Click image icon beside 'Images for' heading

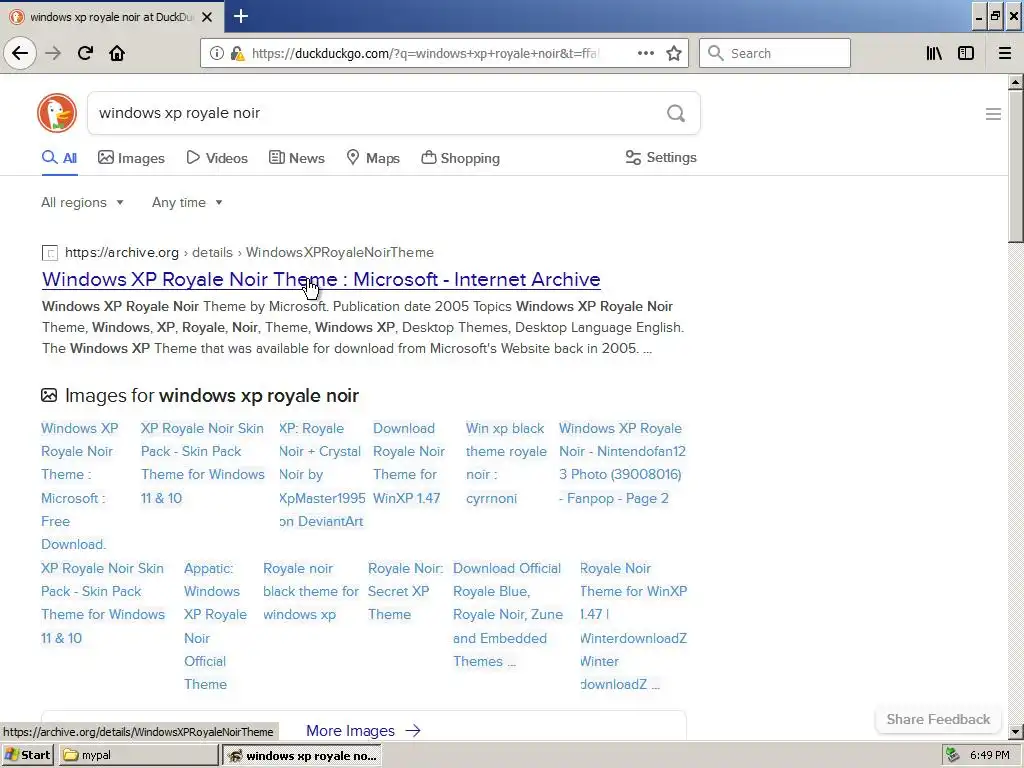49,395
